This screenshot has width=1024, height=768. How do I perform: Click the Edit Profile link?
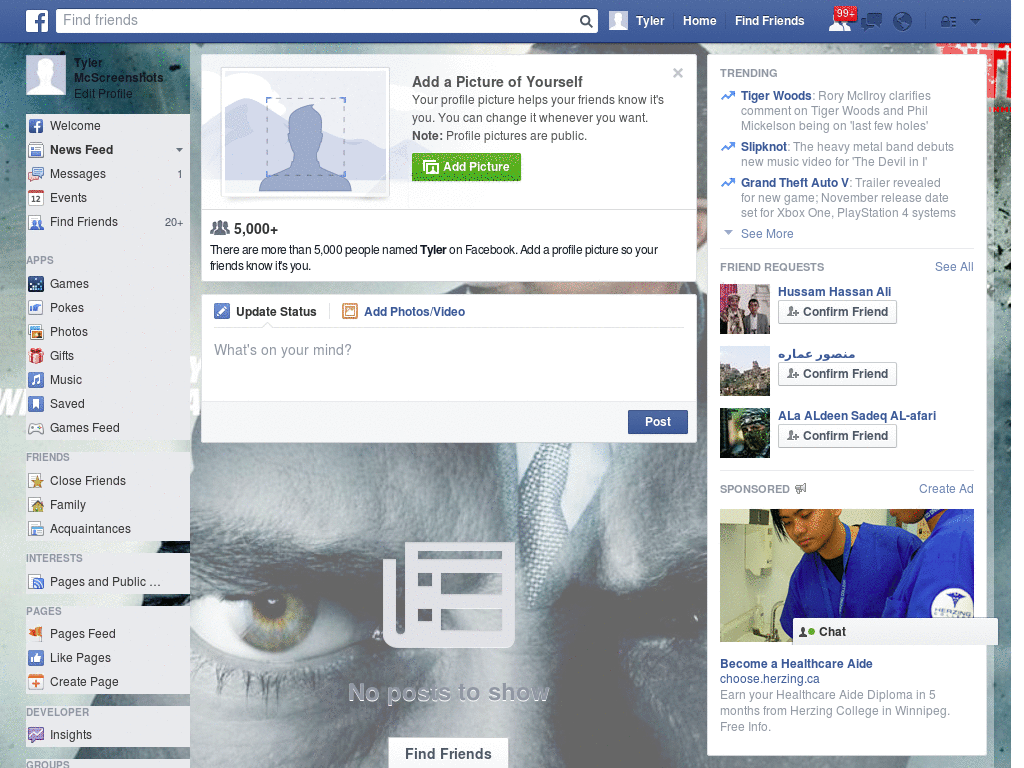pos(103,94)
